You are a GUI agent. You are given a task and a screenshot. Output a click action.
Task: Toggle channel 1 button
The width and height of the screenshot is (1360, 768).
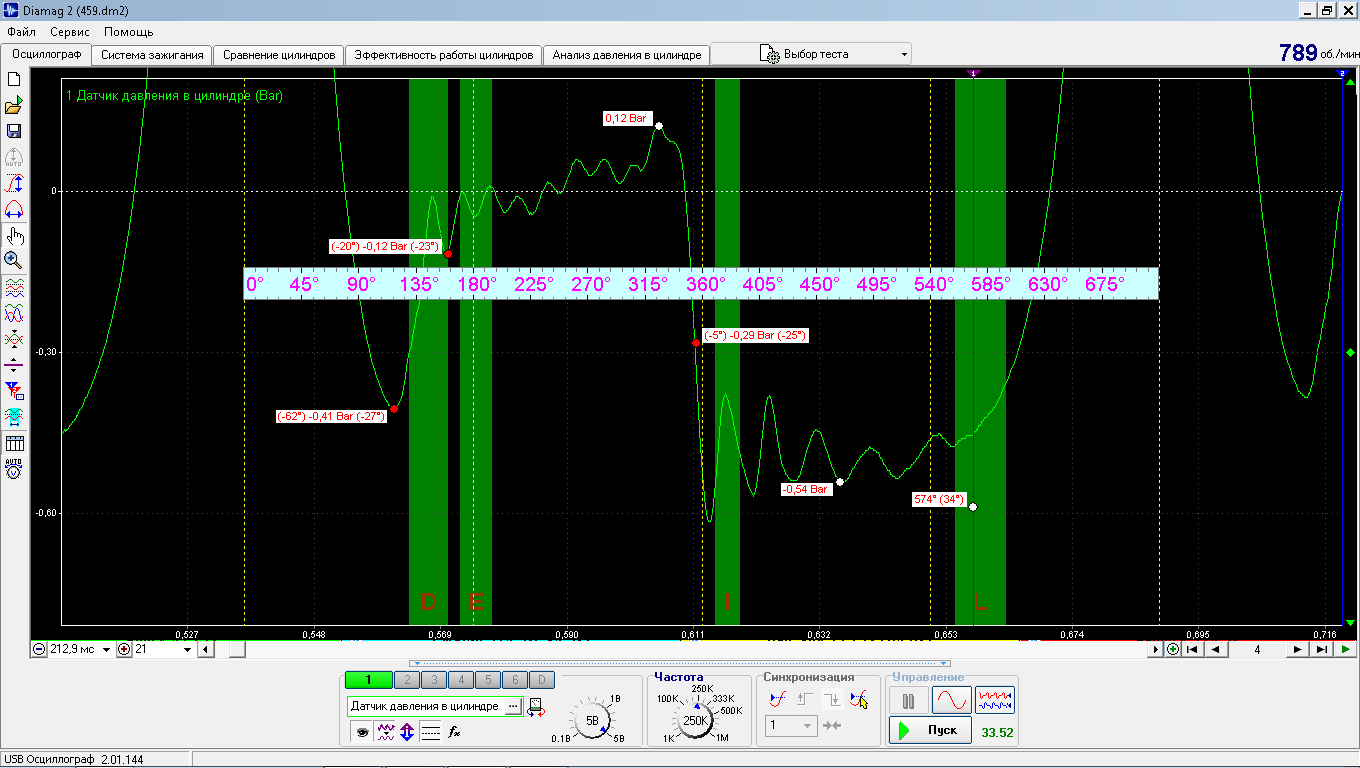pos(368,680)
